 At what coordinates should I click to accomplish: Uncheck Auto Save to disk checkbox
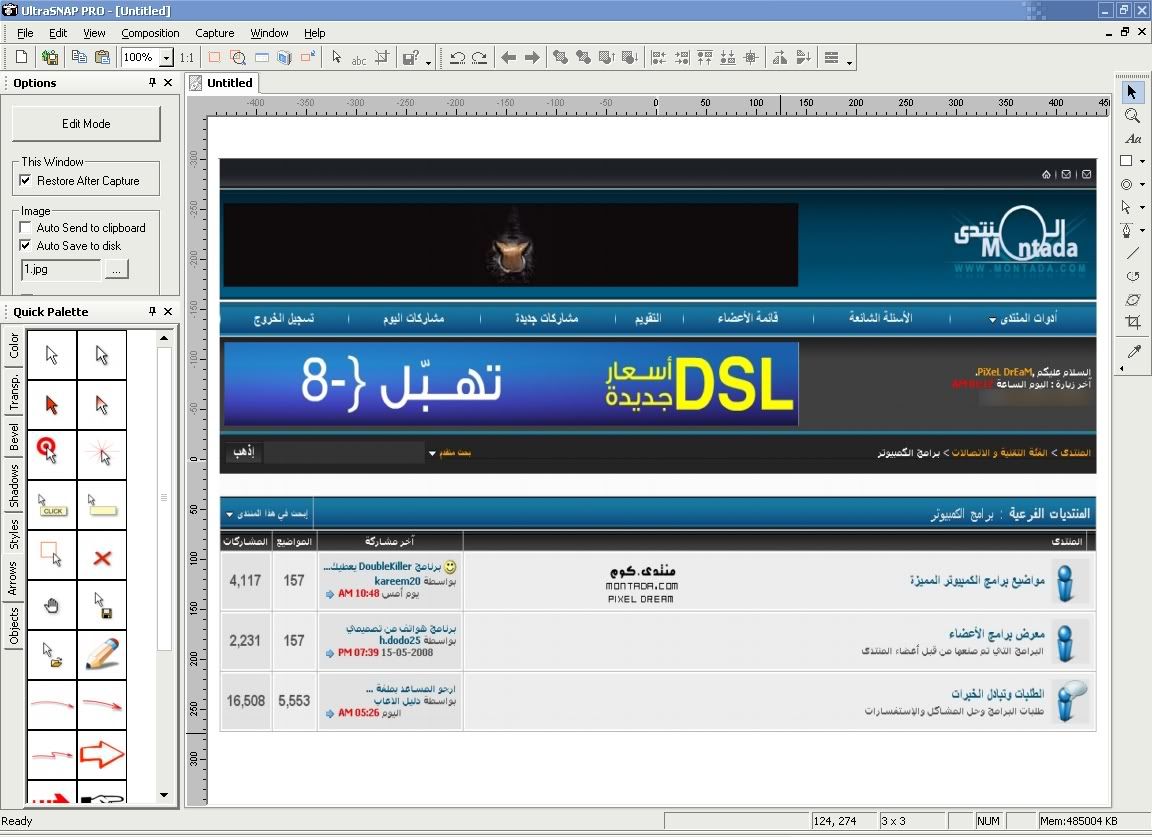coord(25,245)
